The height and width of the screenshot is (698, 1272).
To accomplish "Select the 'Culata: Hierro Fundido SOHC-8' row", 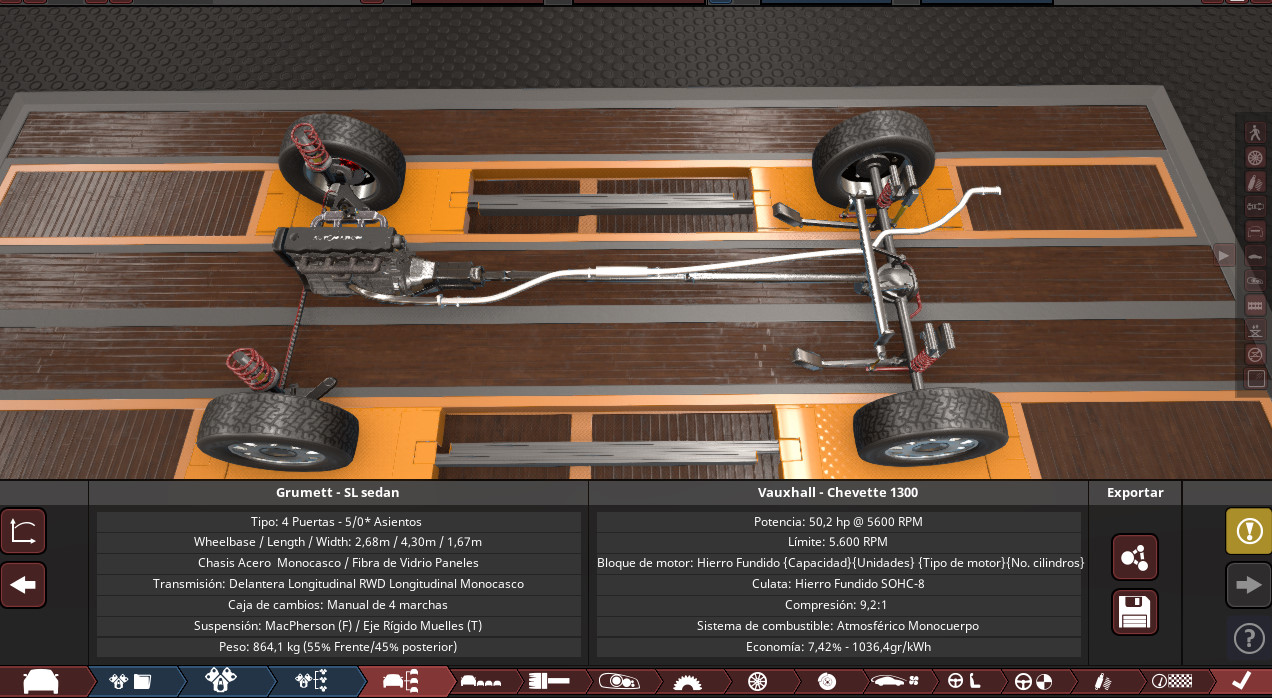I will tap(838, 584).
